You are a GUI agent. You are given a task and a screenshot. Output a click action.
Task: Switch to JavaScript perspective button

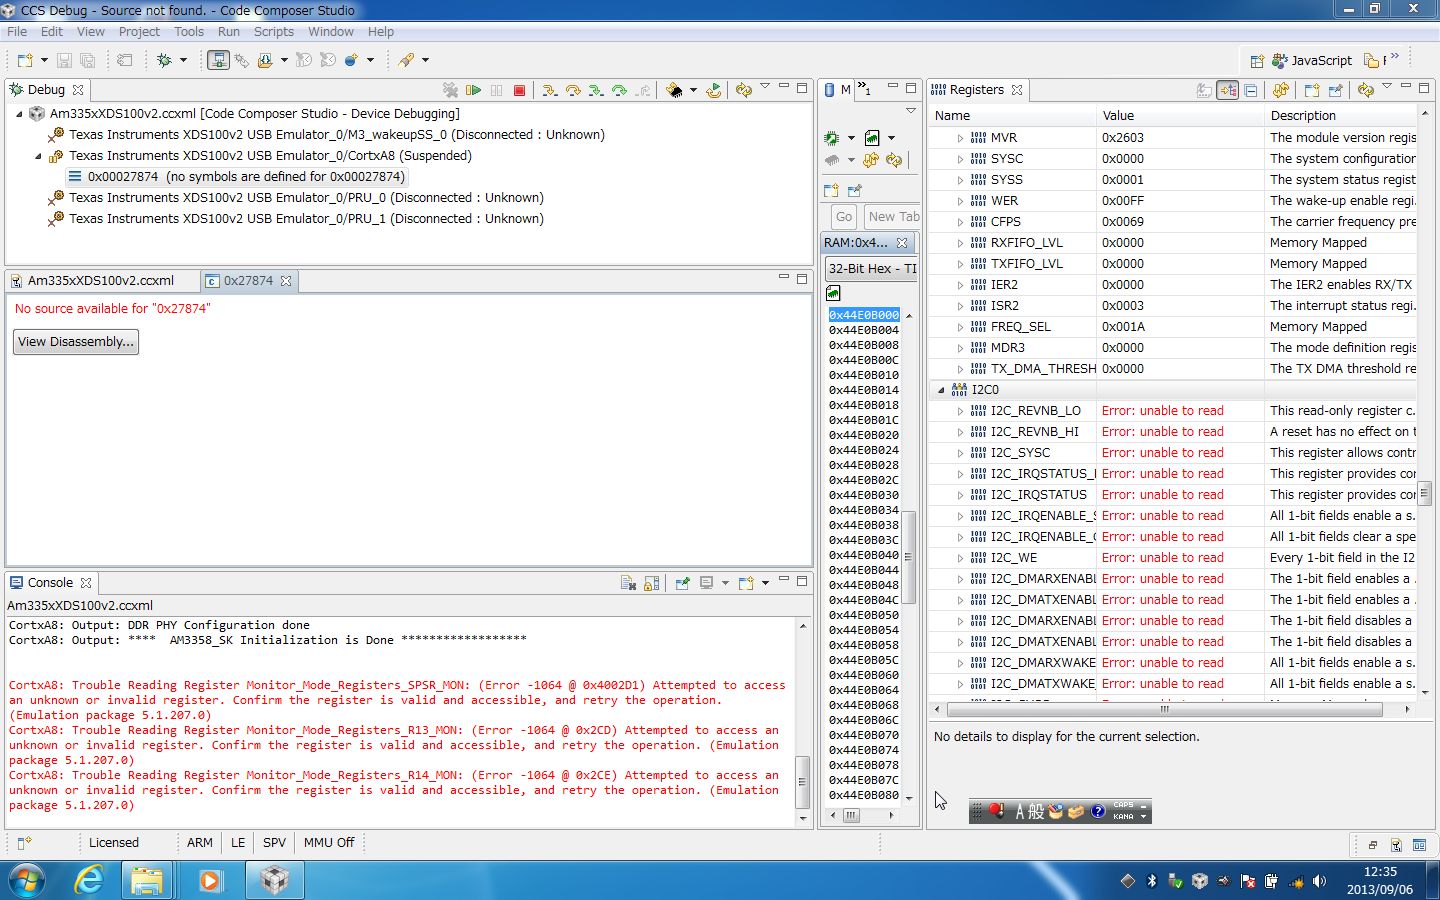pos(1311,61)
